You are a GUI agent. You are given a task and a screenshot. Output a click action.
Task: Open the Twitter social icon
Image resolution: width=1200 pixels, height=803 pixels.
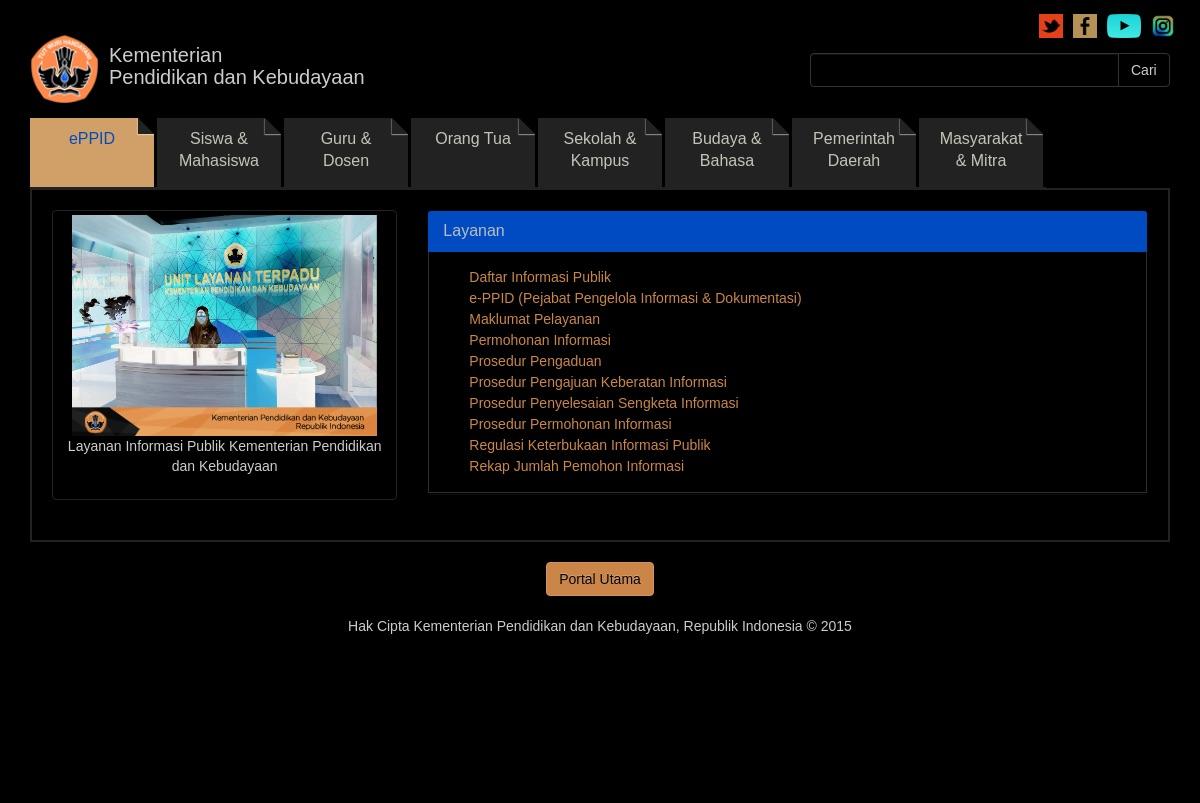coord(1051,26)
